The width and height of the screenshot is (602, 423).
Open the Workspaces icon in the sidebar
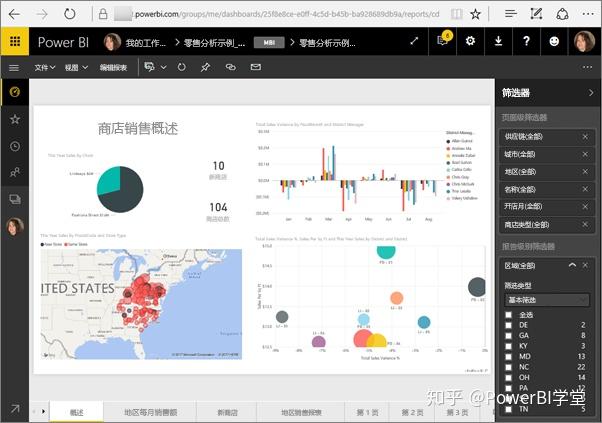tap(15, 199)
